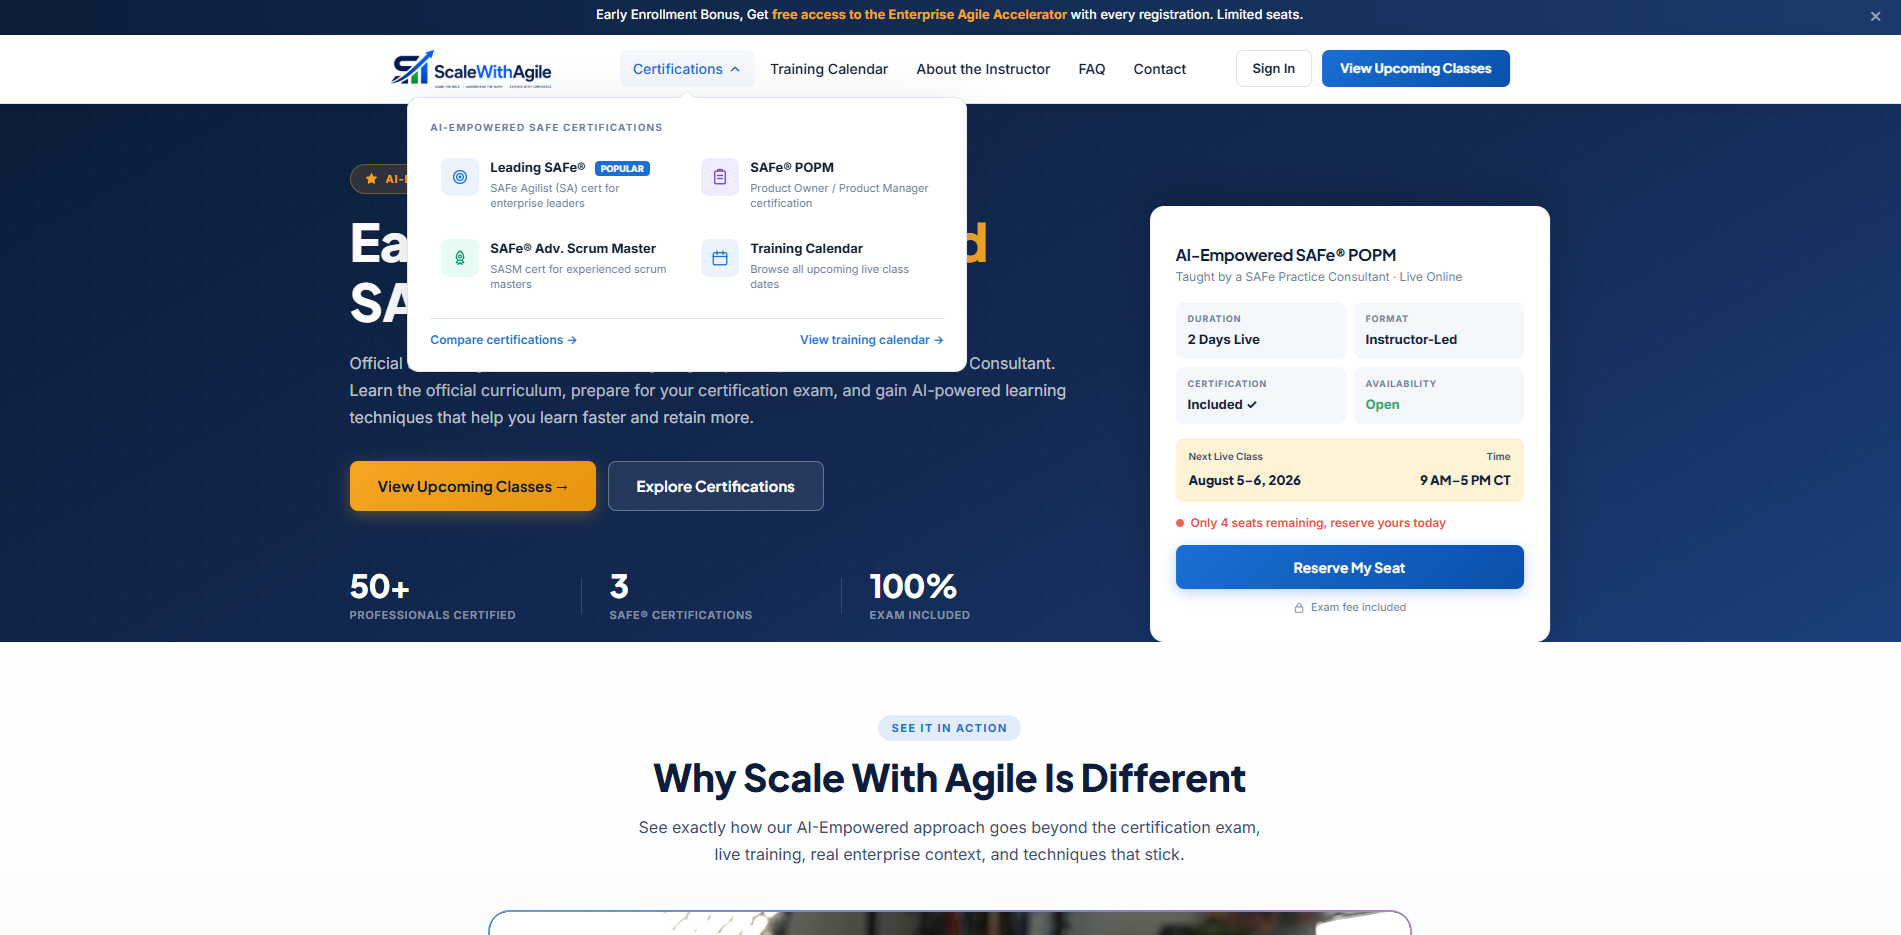Click the star icon in hero badge
This screenshot has width=1901, height=935.
371,179
